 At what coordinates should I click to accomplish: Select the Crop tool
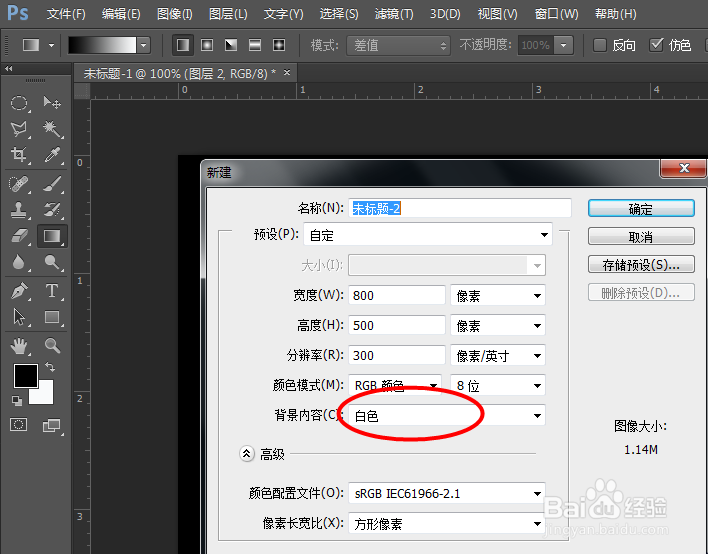pyautogui.click(x=19, y=155)
